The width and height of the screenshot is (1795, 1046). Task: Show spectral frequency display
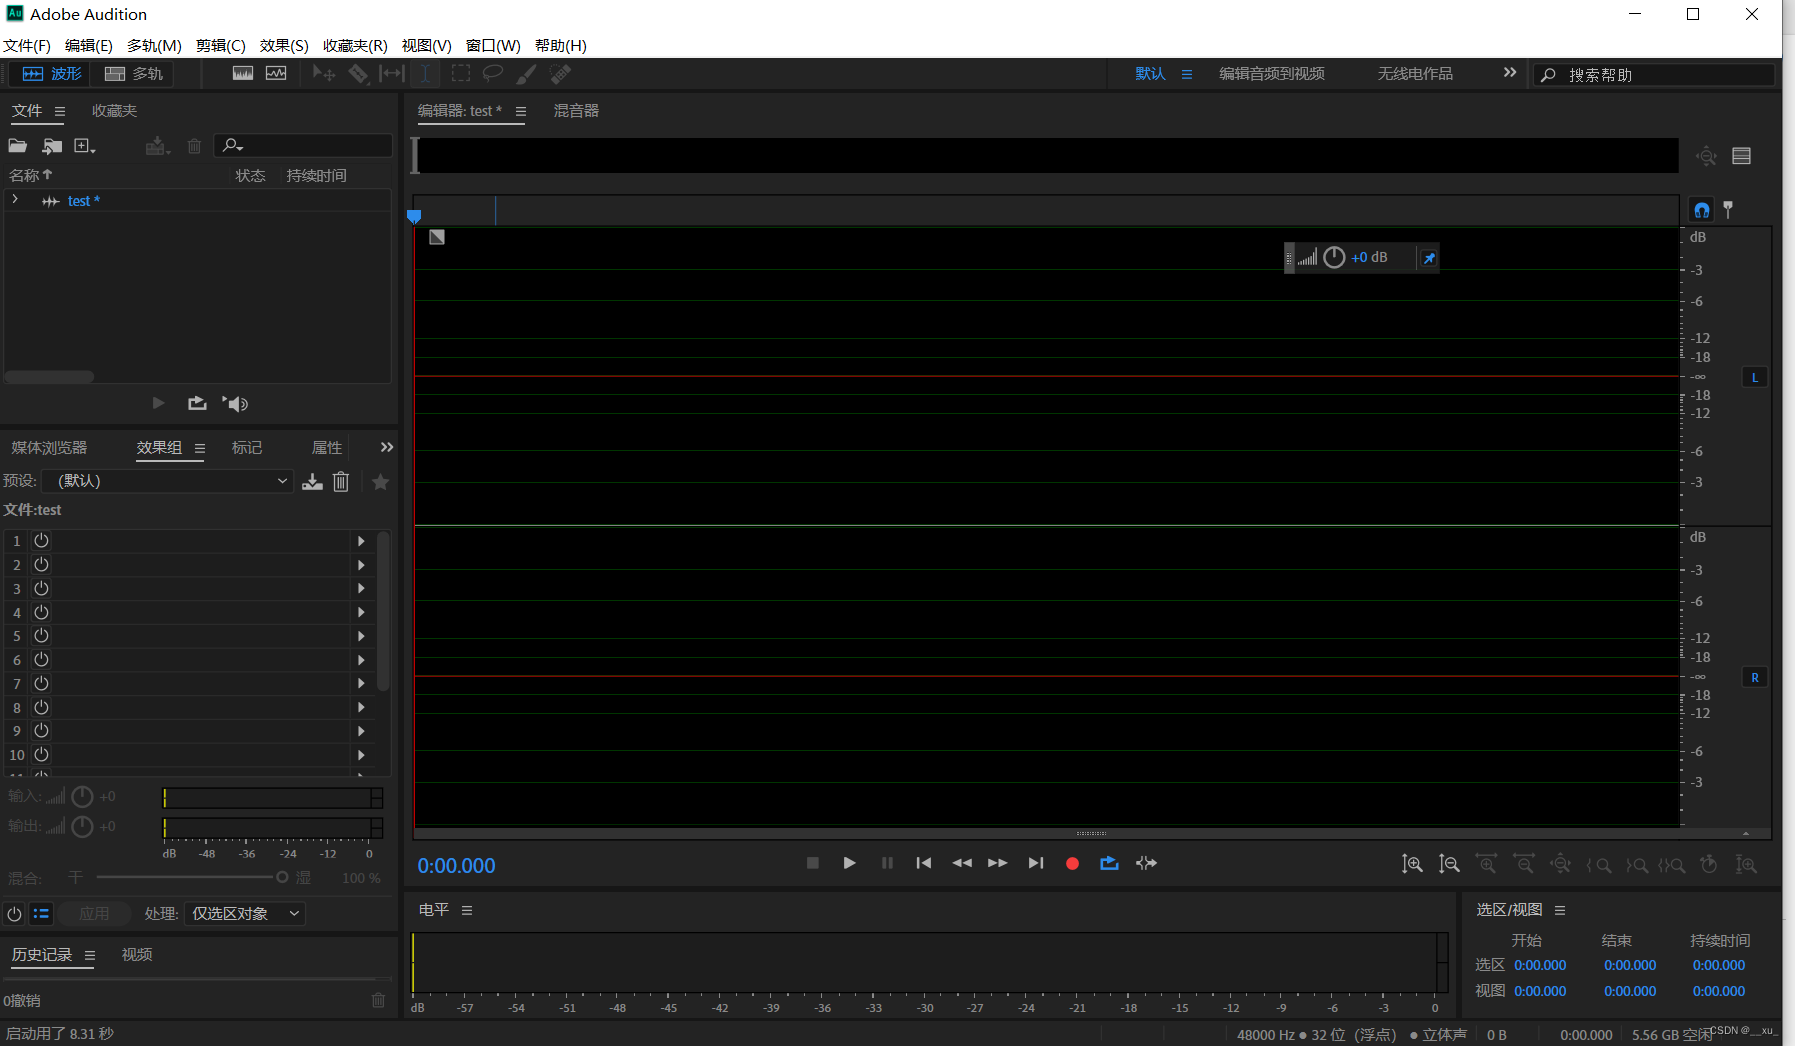pyautogui.click(x=243, y=74)
